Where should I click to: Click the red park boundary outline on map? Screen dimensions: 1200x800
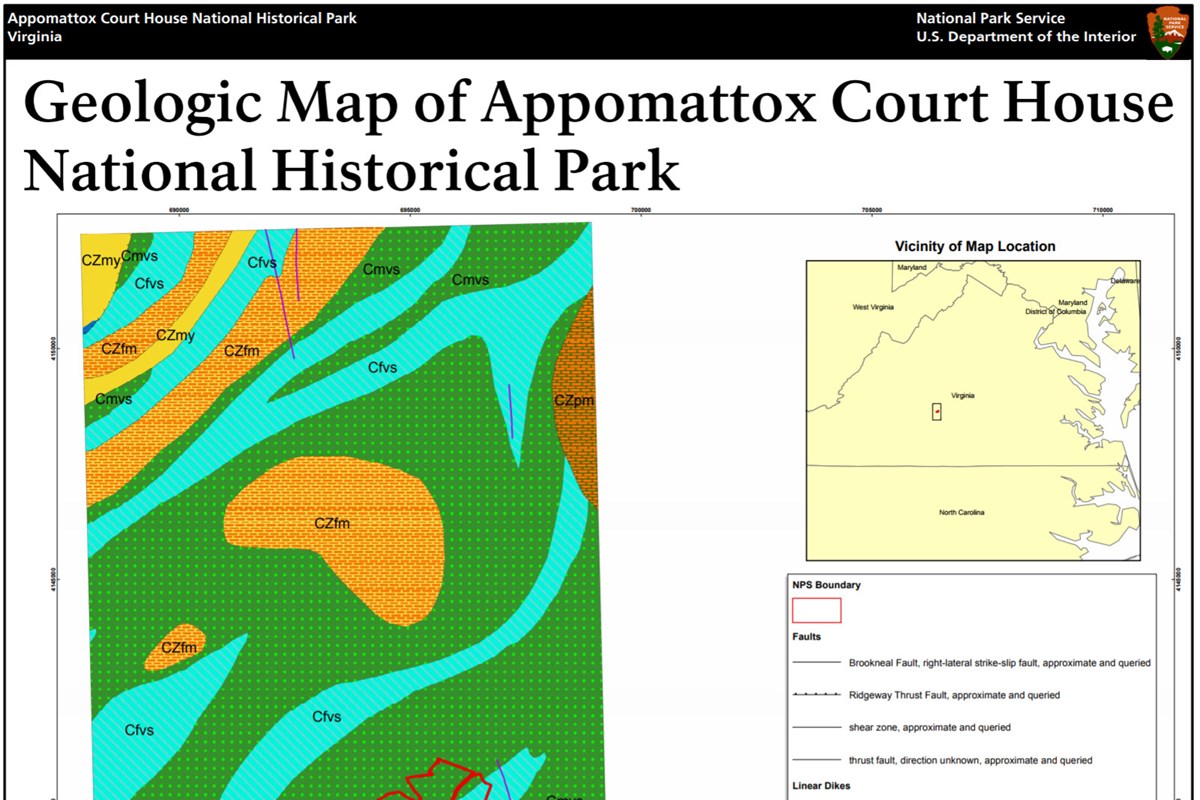(x=440, y=775)
